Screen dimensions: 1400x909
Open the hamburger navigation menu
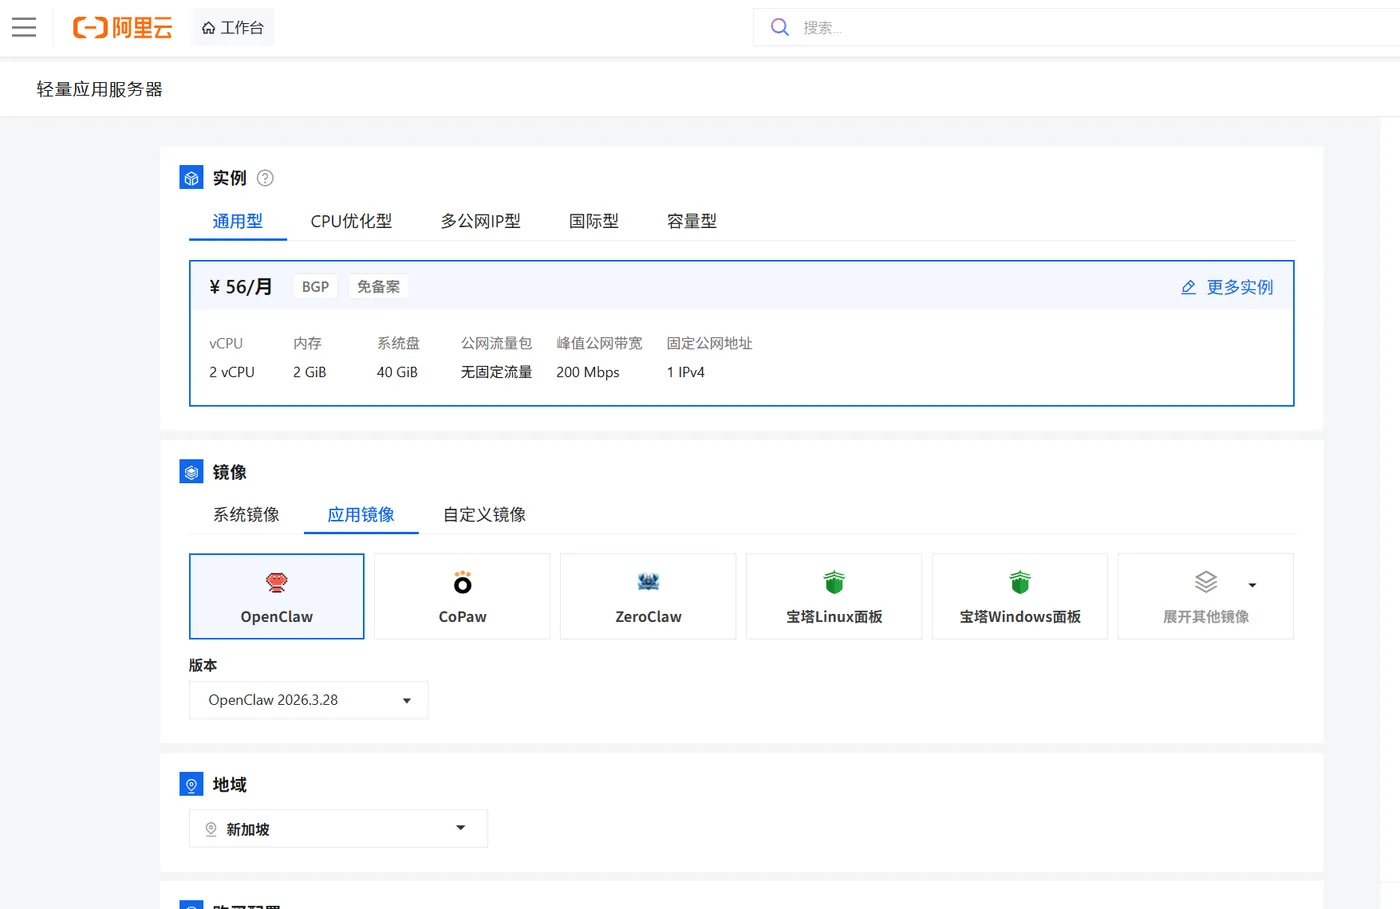tap(24, 27)
